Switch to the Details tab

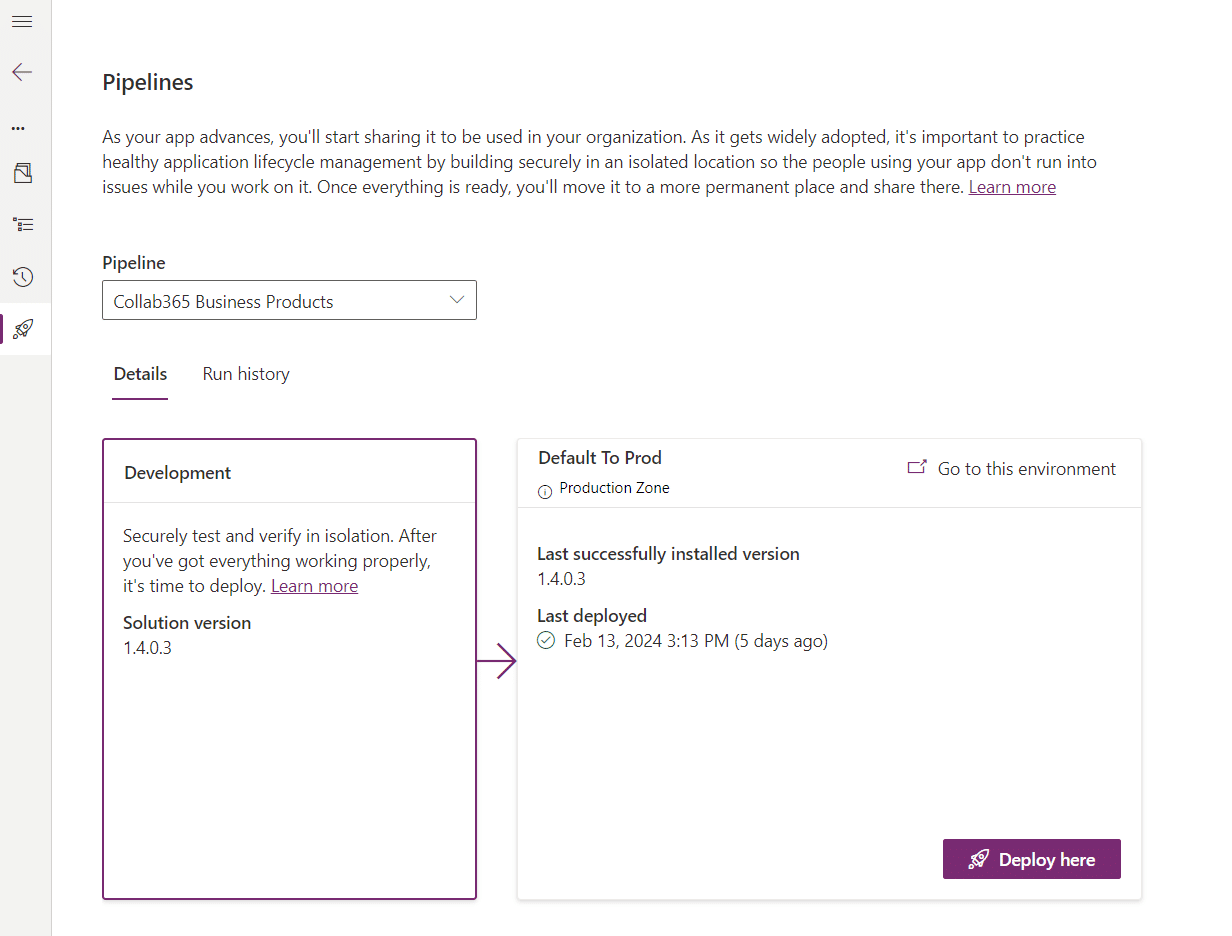(140, 374)
